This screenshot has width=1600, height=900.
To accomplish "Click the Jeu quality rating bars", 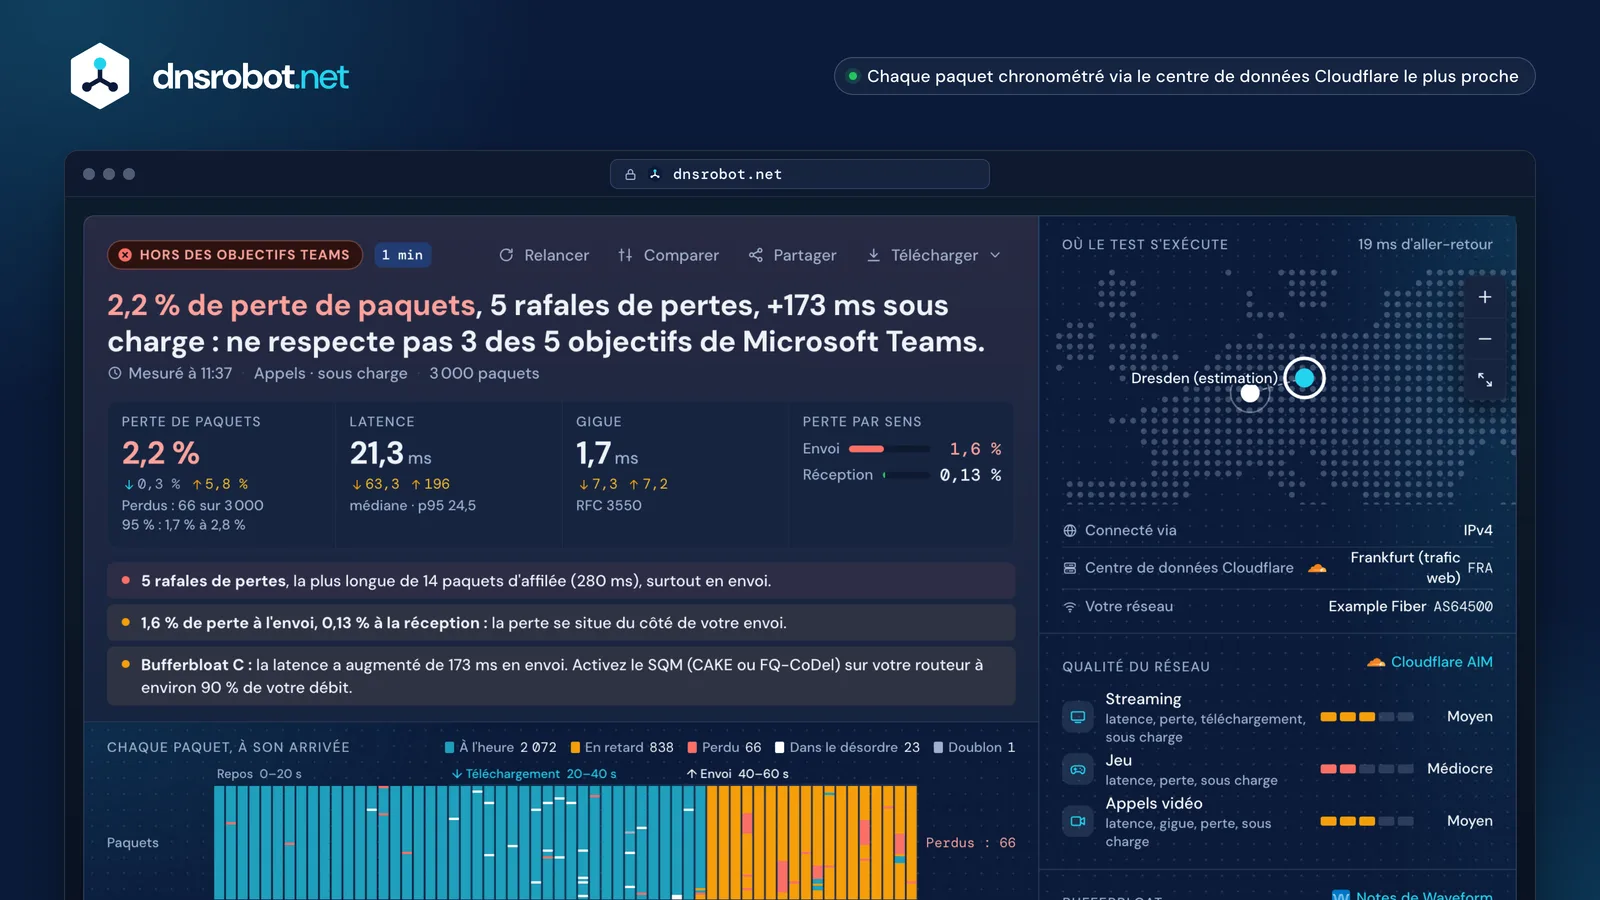I will tap(1367, 769).
